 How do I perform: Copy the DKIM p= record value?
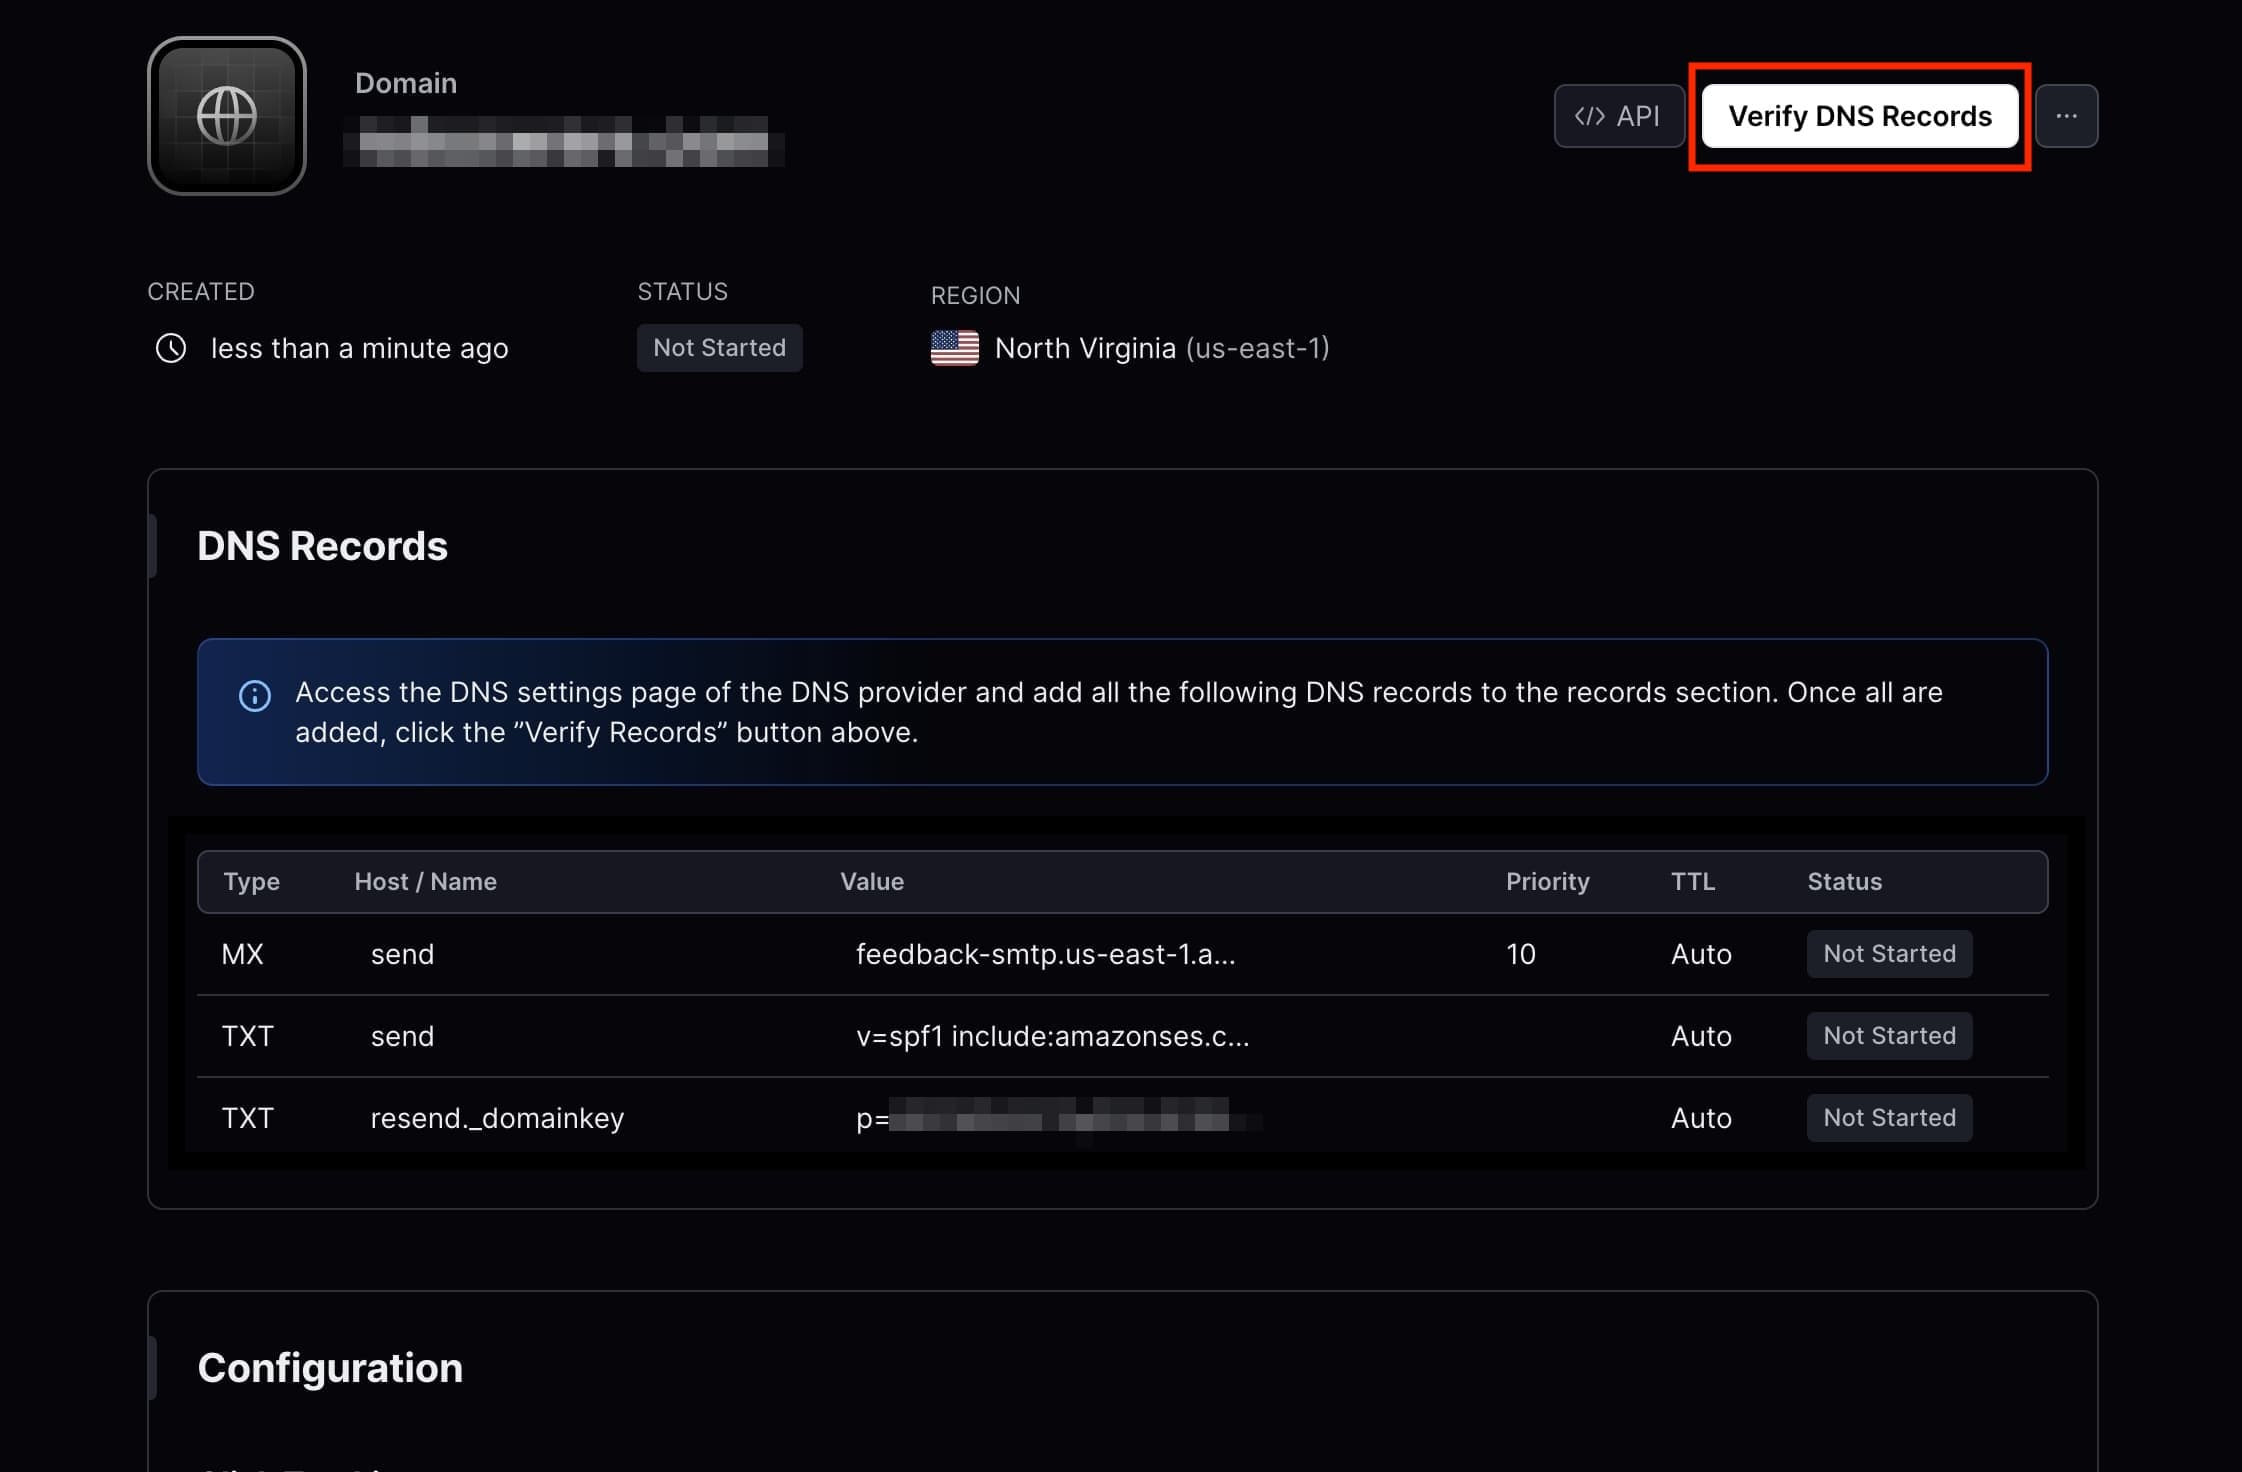(1058, 1118)
